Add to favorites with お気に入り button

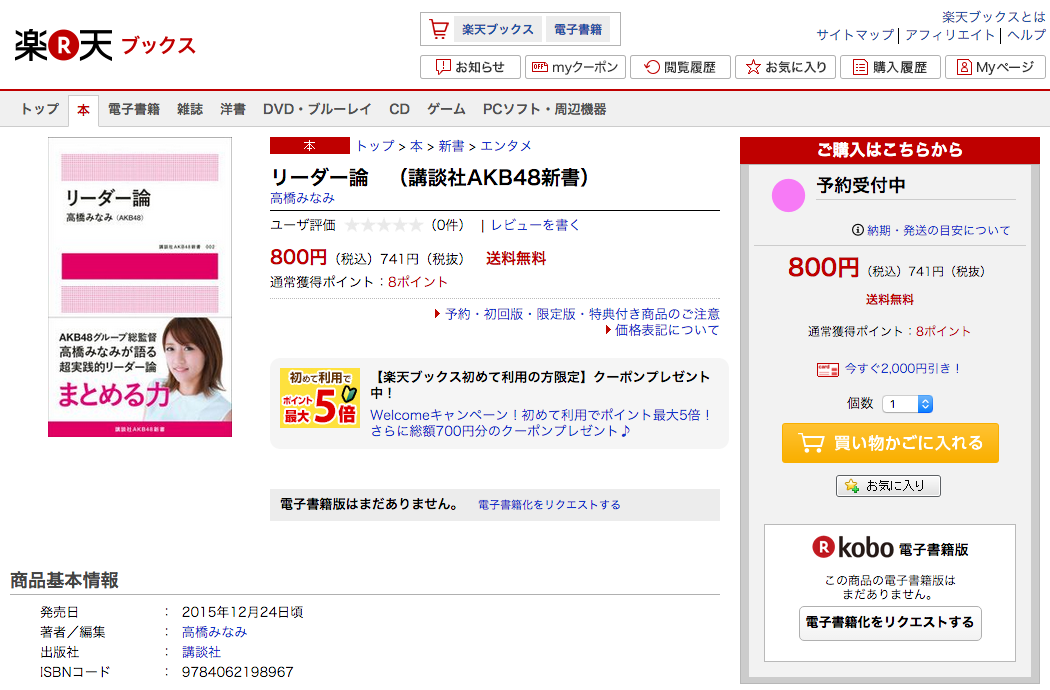coord(888,486)
